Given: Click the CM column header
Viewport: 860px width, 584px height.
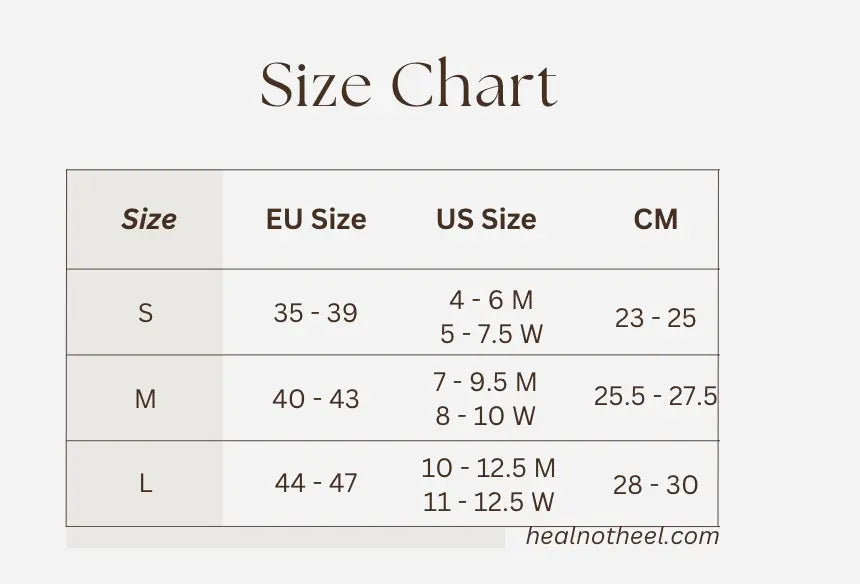Looking at the screenshot, I should coord(655,219).
